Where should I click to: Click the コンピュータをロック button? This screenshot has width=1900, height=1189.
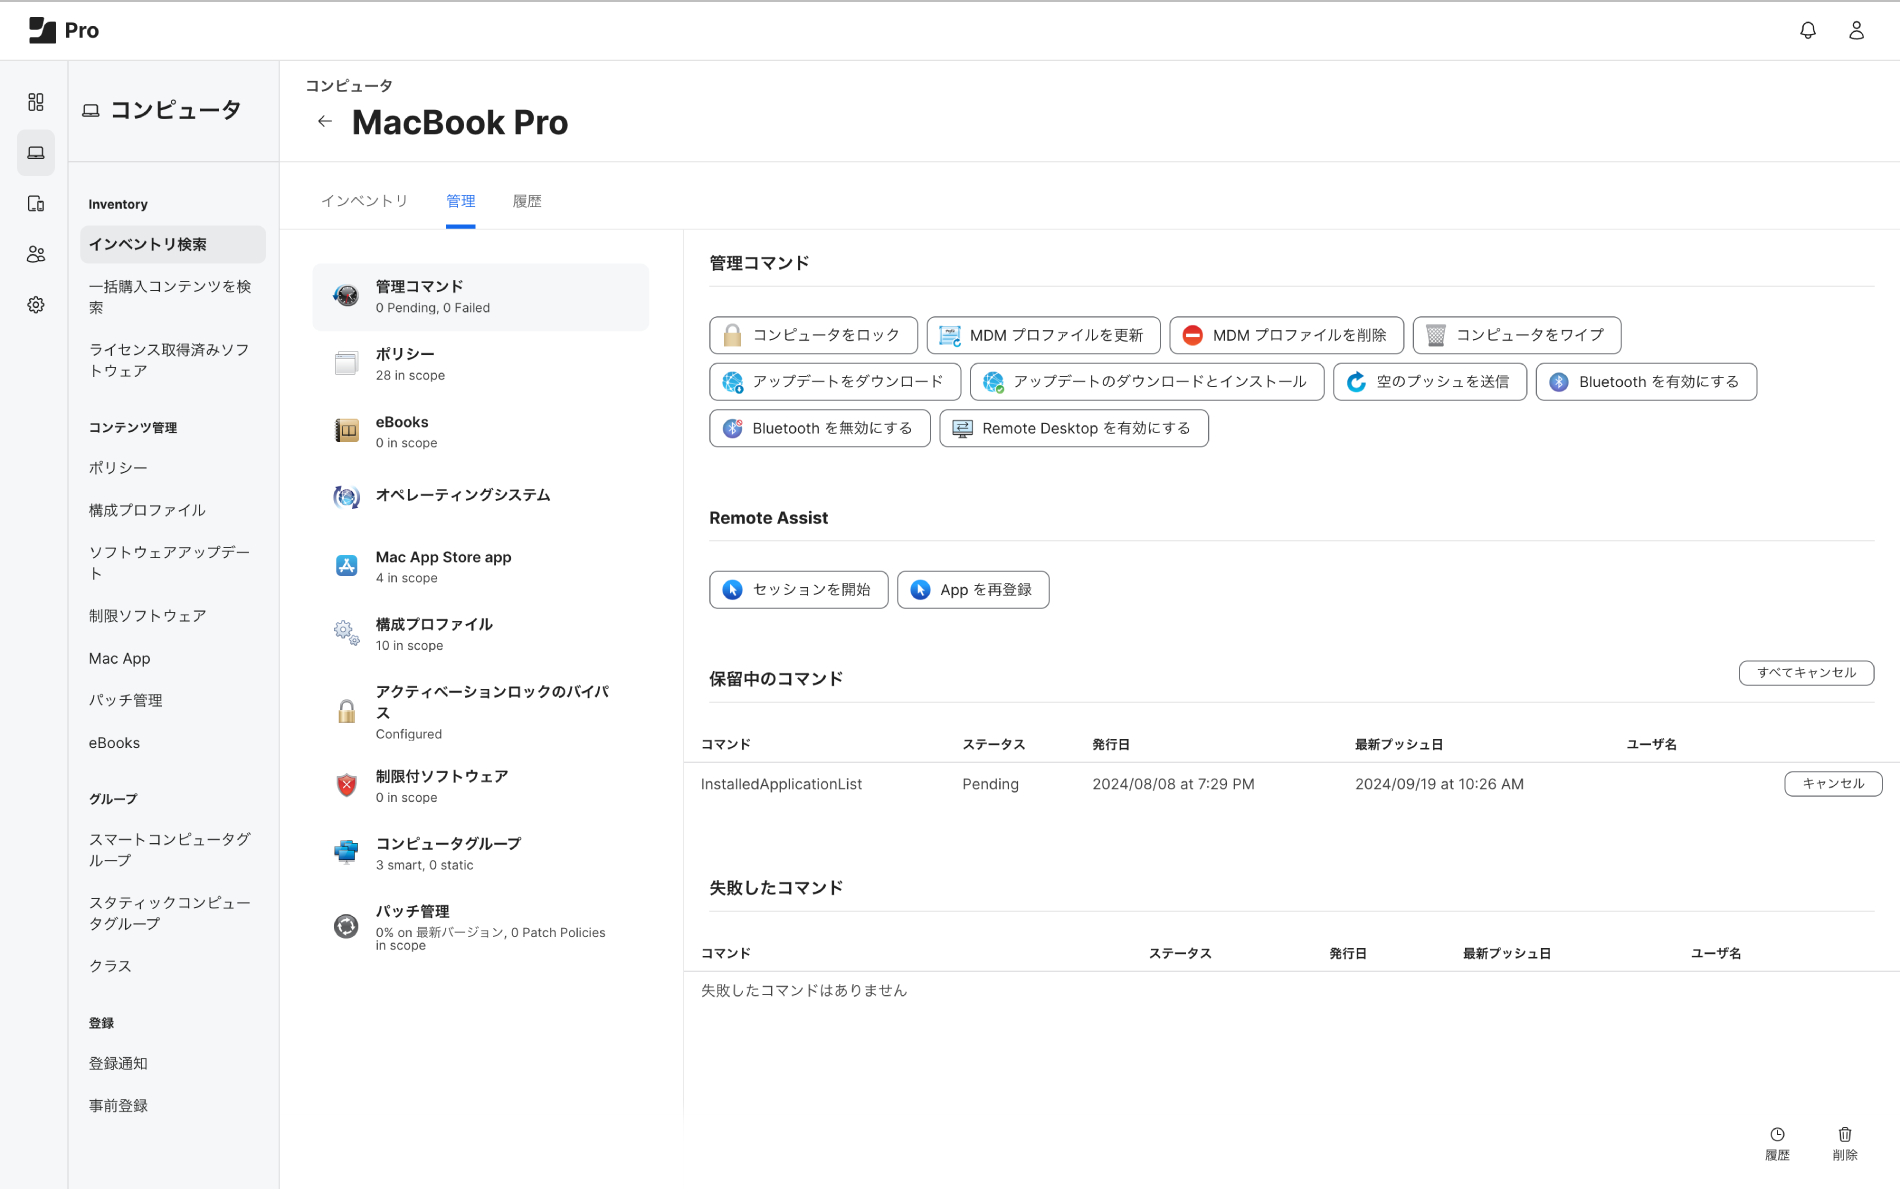point(813,335)
